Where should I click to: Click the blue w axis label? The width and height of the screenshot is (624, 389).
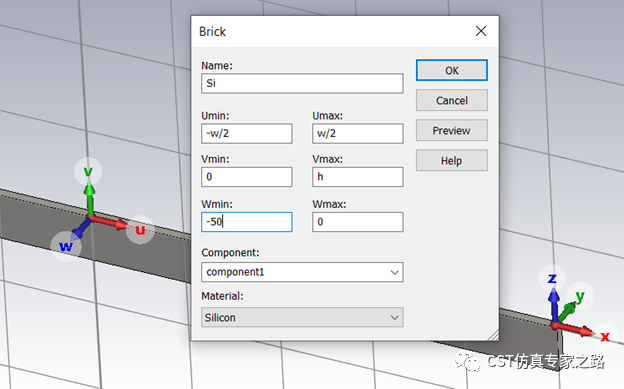(x=66, y=246)
